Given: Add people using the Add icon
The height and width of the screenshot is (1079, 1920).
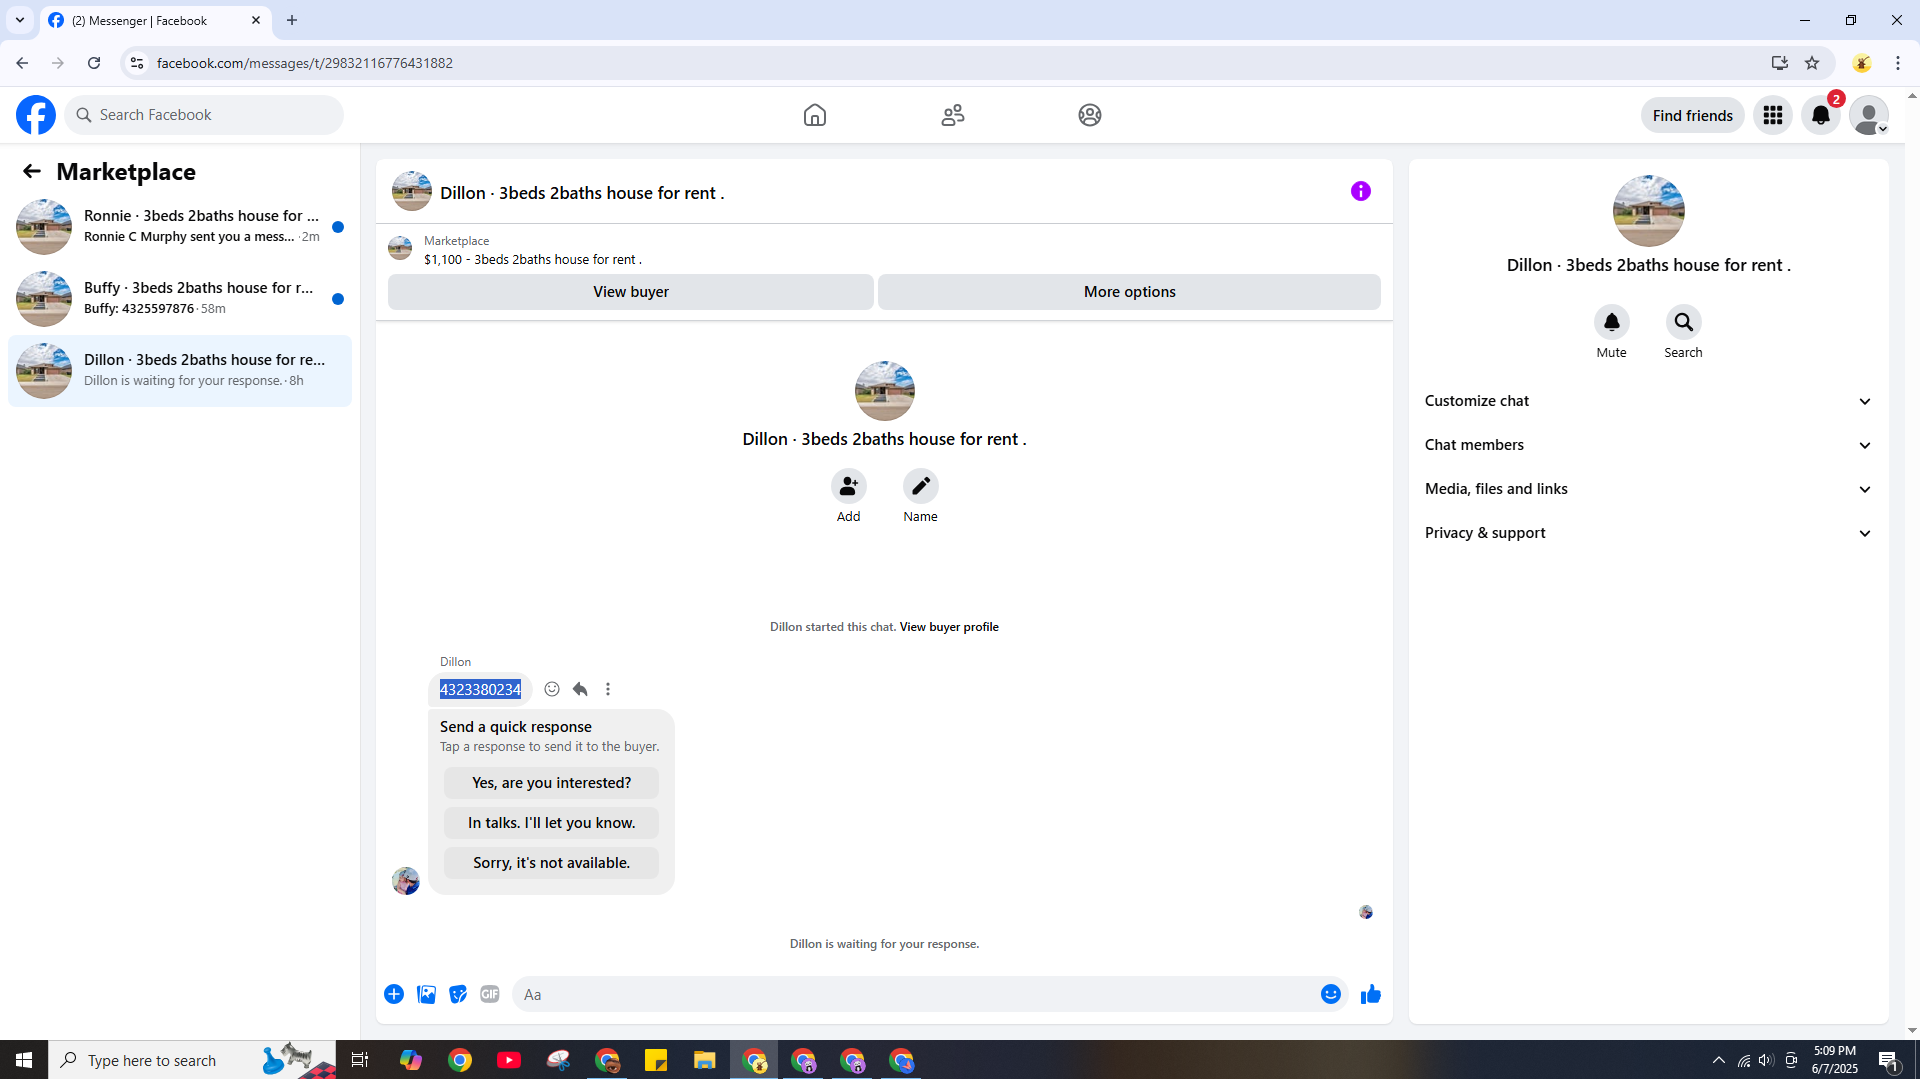Looking at the screenshot, I should tap(848, 486).
